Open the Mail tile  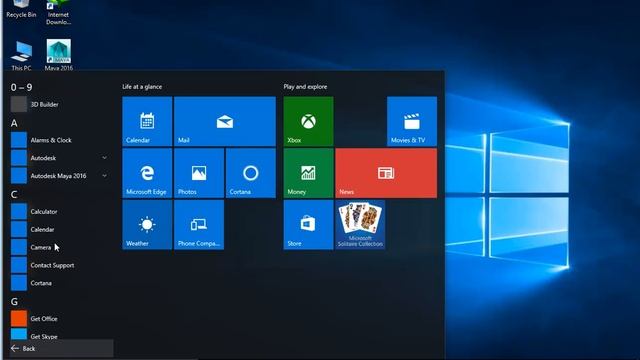tap(225, 121)
